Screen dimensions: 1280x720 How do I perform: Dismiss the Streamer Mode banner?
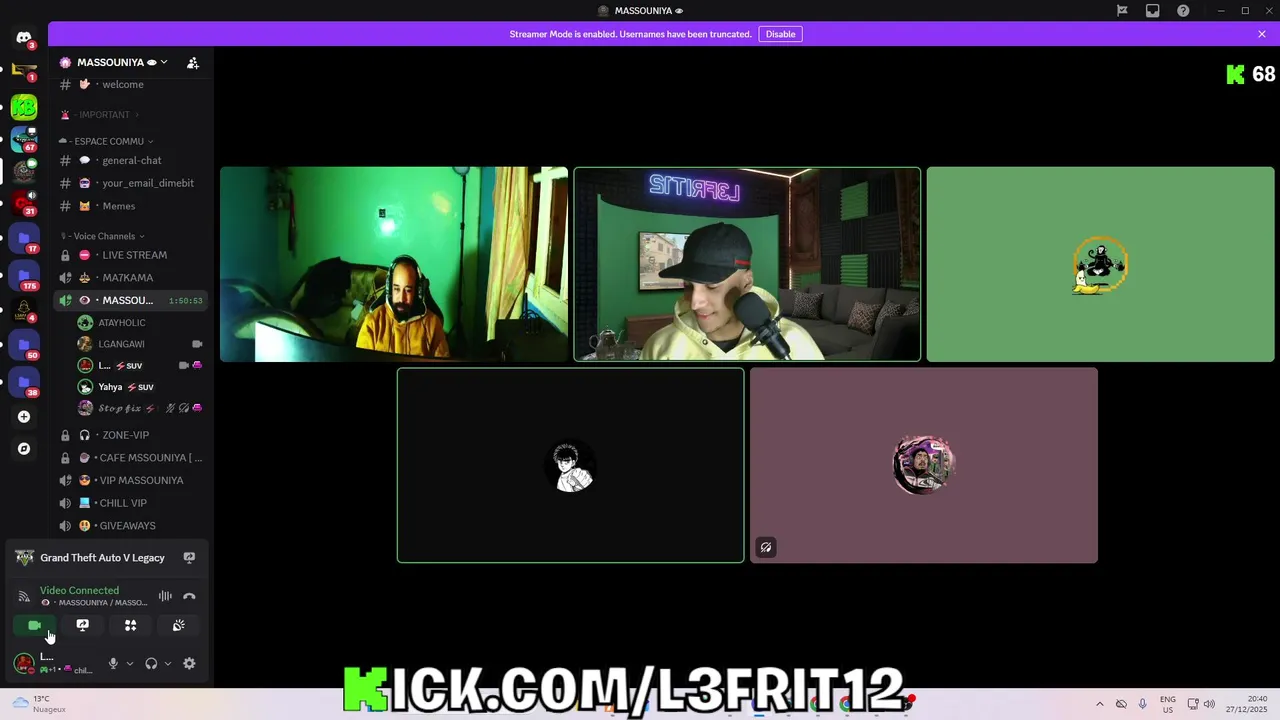(1262, 34)
